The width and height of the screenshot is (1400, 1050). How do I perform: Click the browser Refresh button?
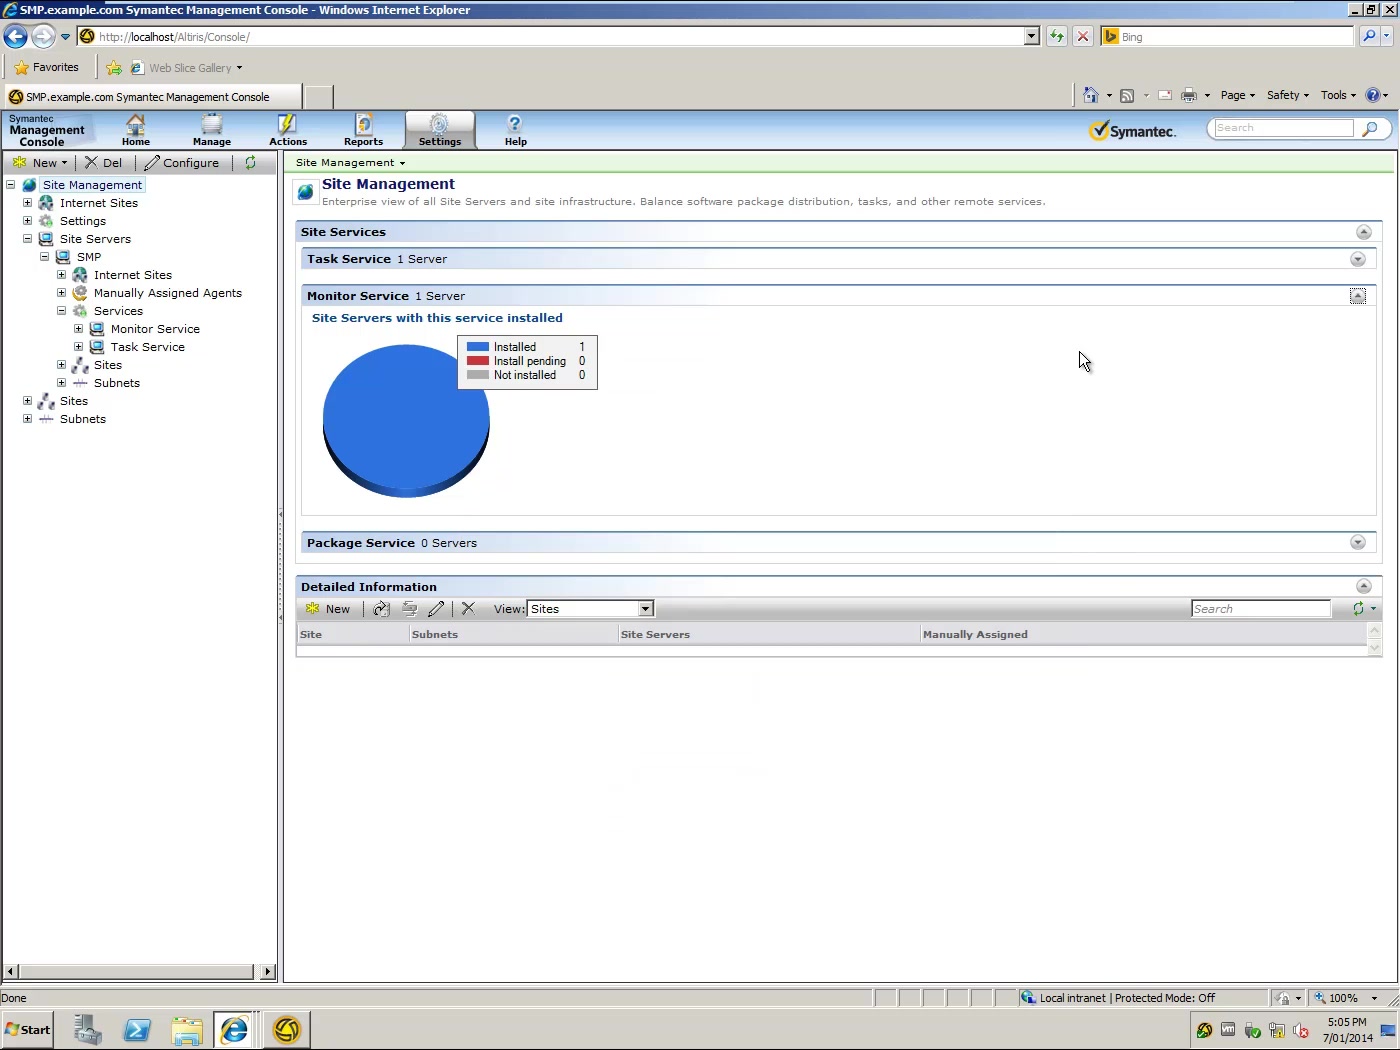click(1056, 36)
